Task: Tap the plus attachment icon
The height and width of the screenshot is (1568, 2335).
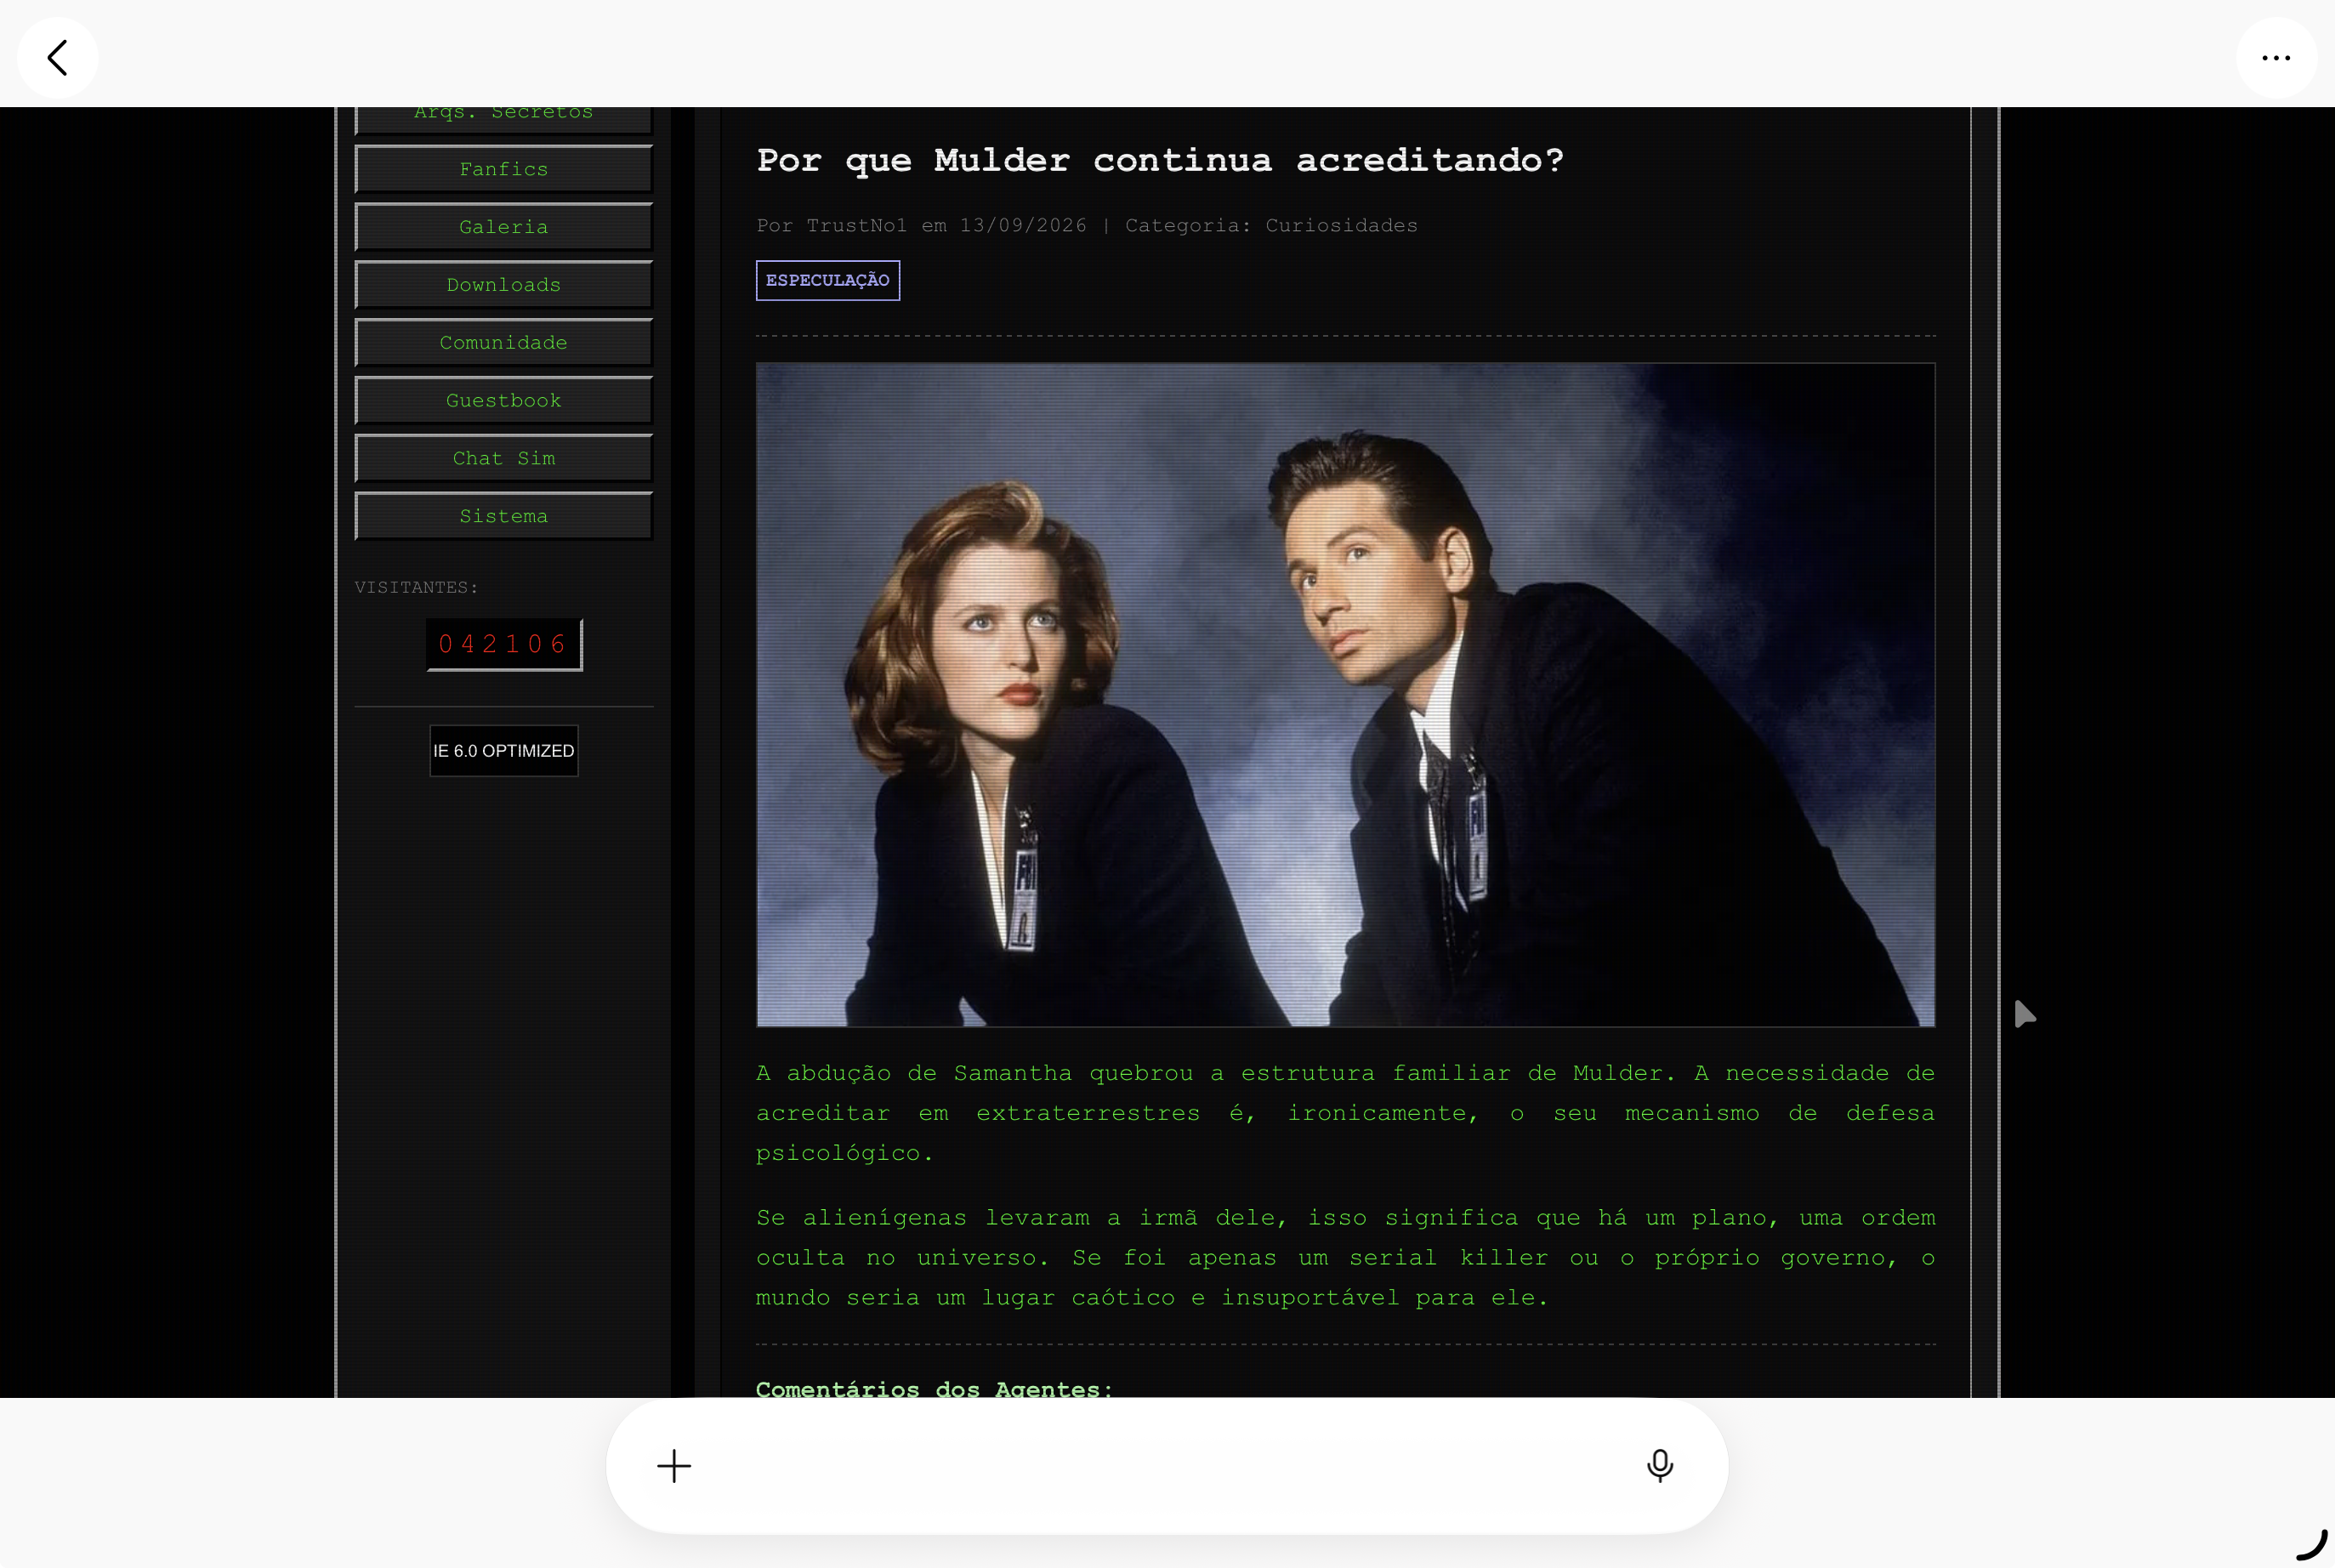Action: [x=674, y=1466]
